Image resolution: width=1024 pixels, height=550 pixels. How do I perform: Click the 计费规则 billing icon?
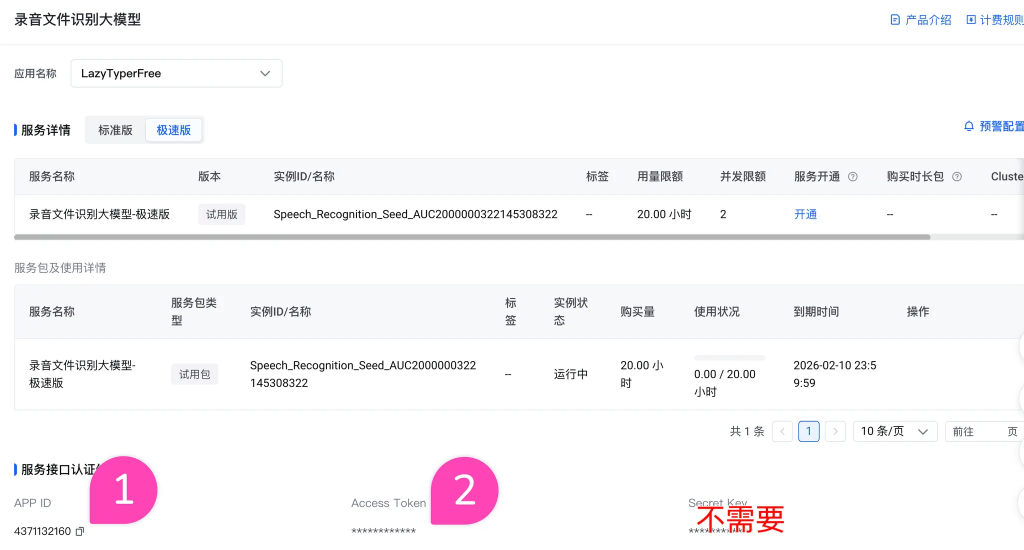click(x=971, y=20)
